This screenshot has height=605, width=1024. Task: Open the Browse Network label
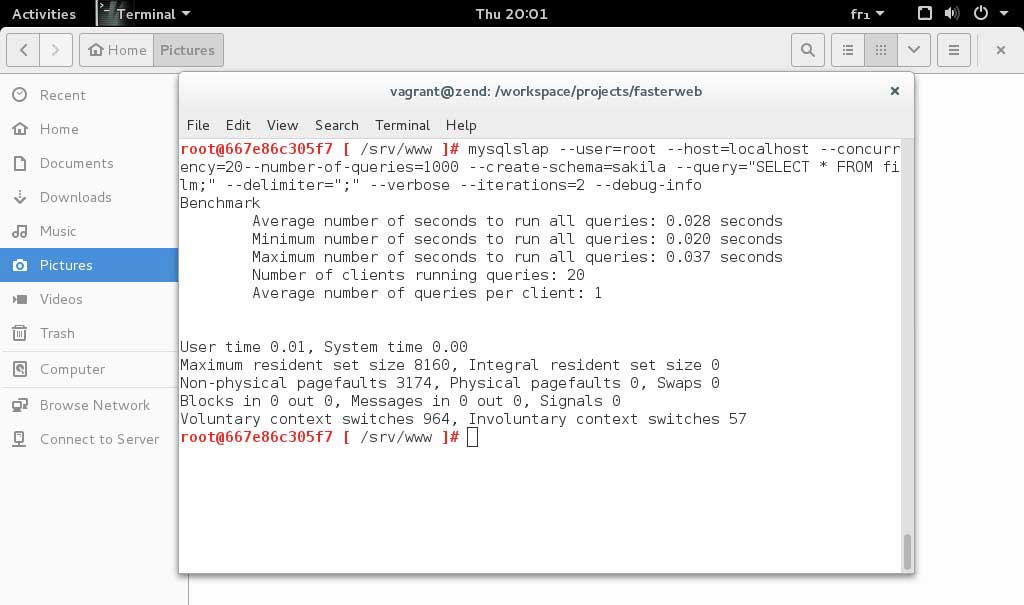pyautogui.click(x=95, y=405)
